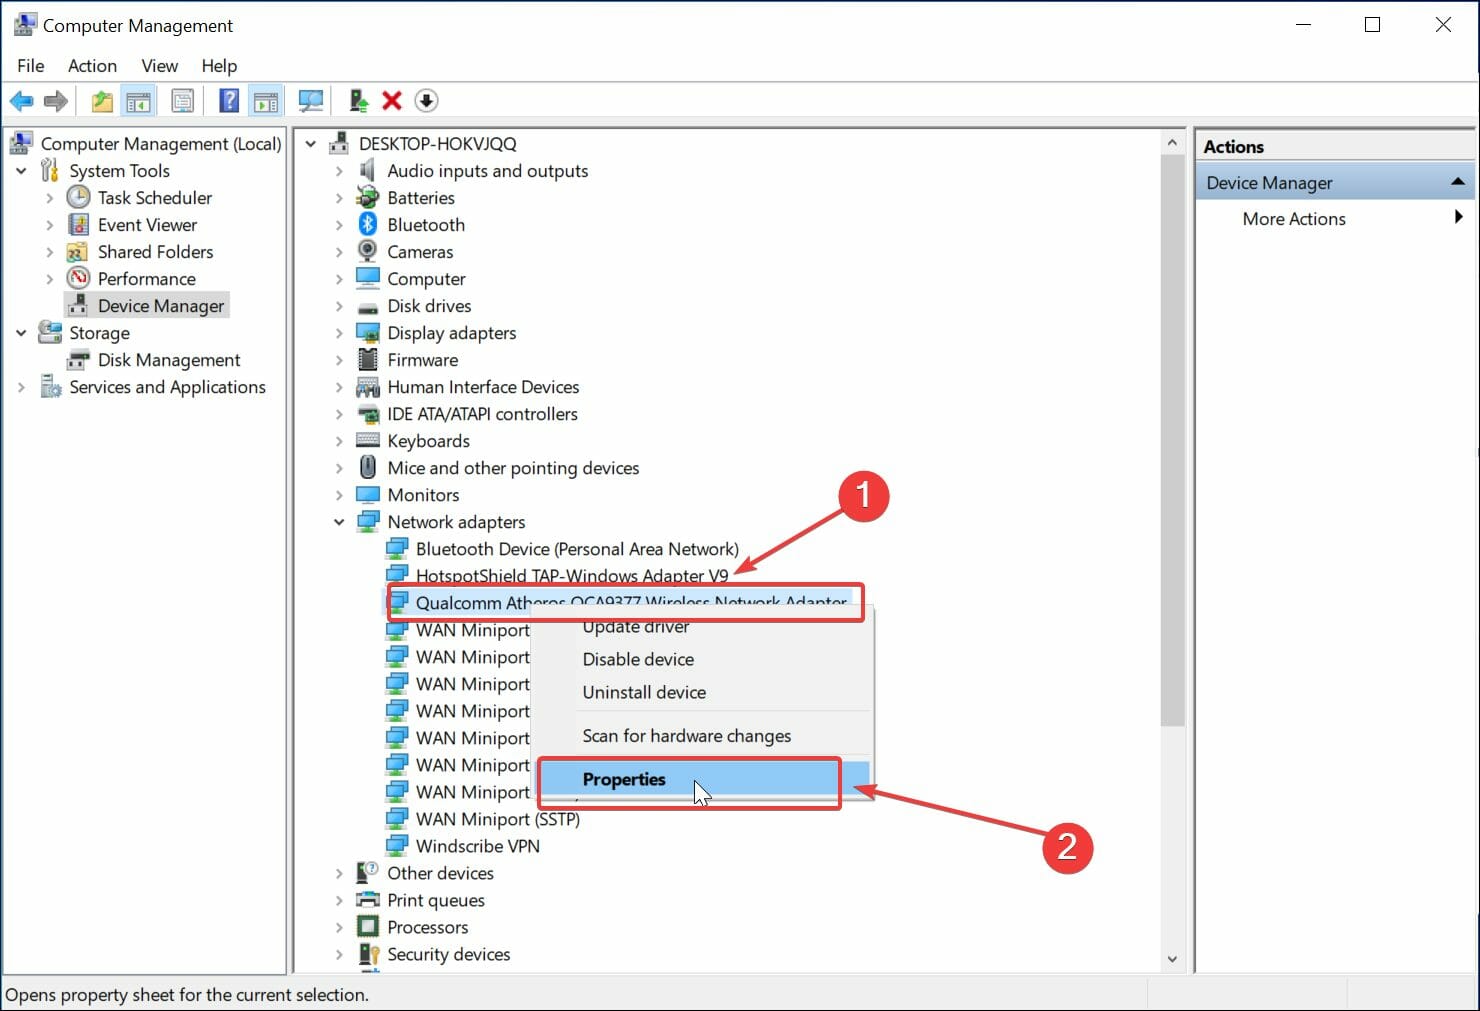Click Scan for hardware changes monitor icon
Screen dimensions: 1480x1011
point(311,101)
